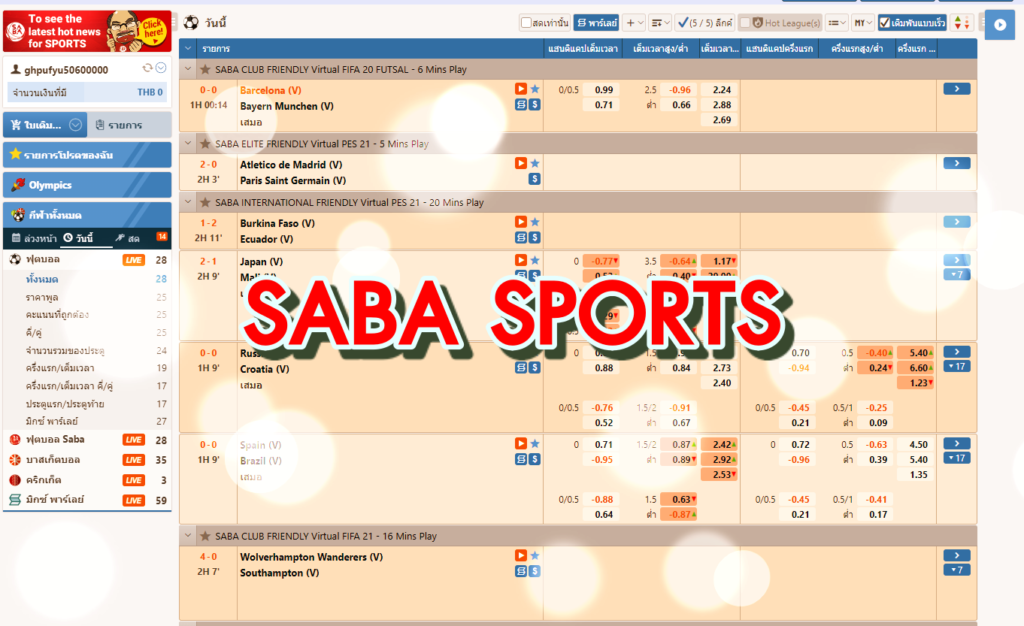Select ทั้งหมด all football markets
The image size is (1024, 626).
point(42,279)
